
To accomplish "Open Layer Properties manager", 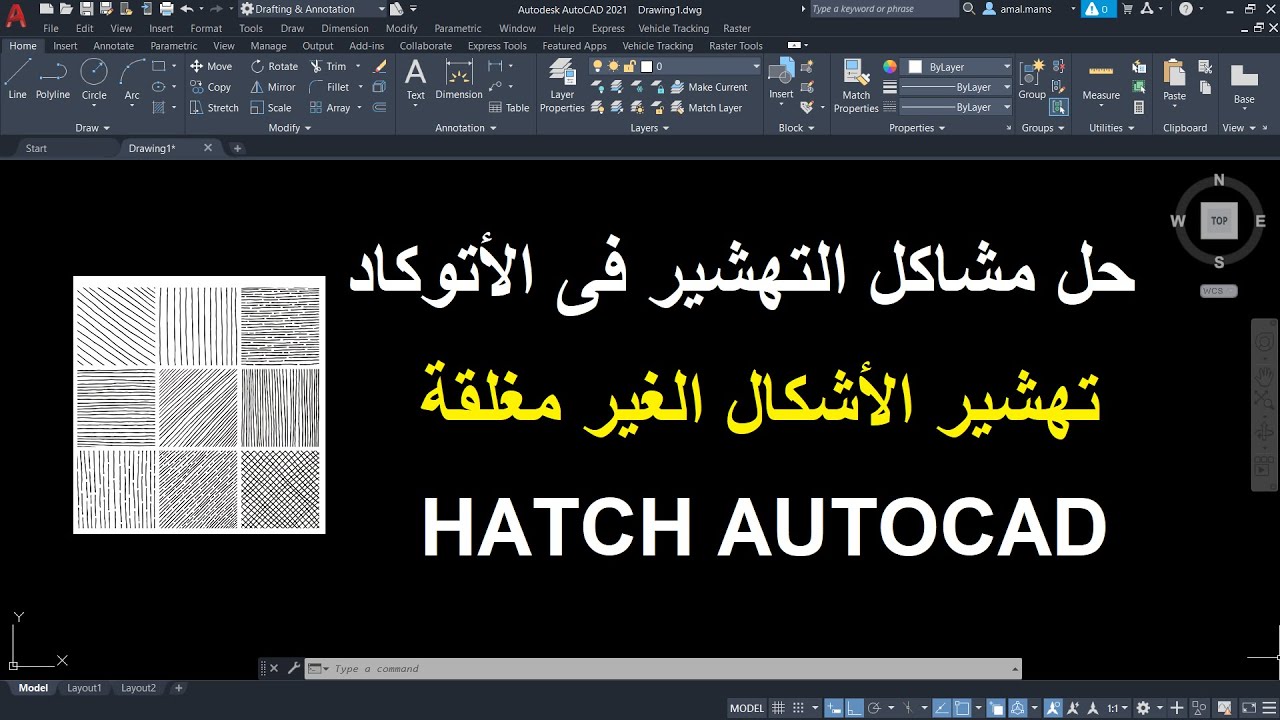I will (562, 85).
